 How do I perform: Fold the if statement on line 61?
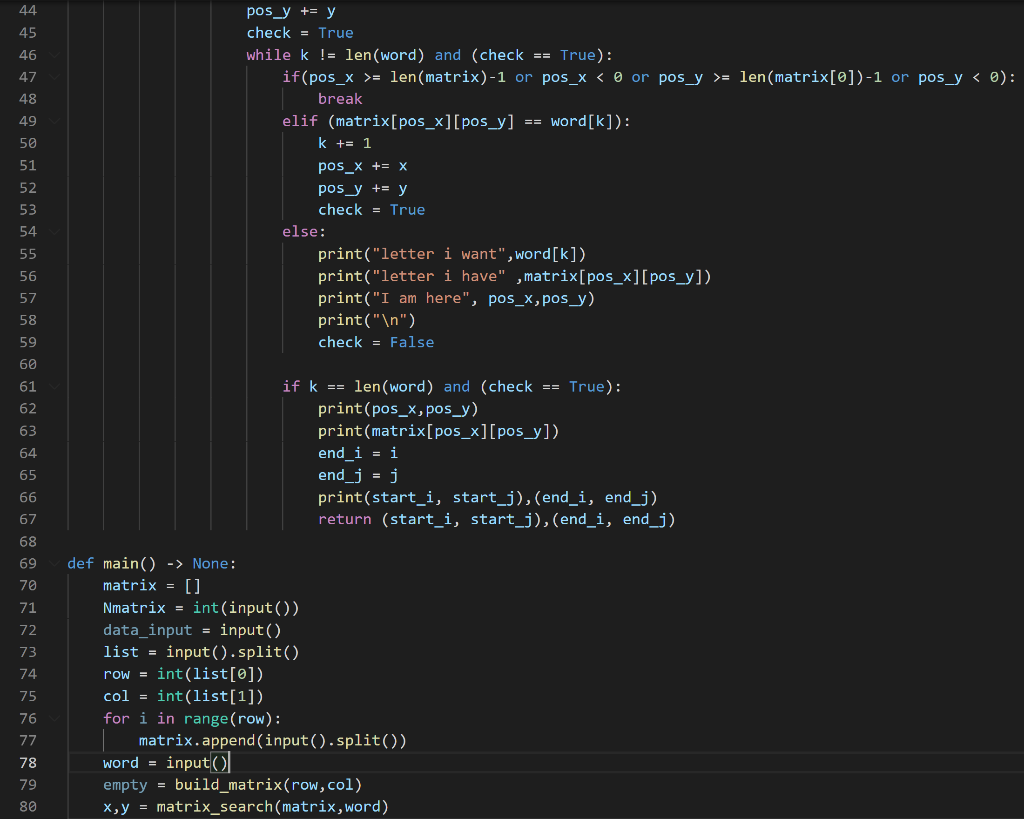tap(55, 386)
